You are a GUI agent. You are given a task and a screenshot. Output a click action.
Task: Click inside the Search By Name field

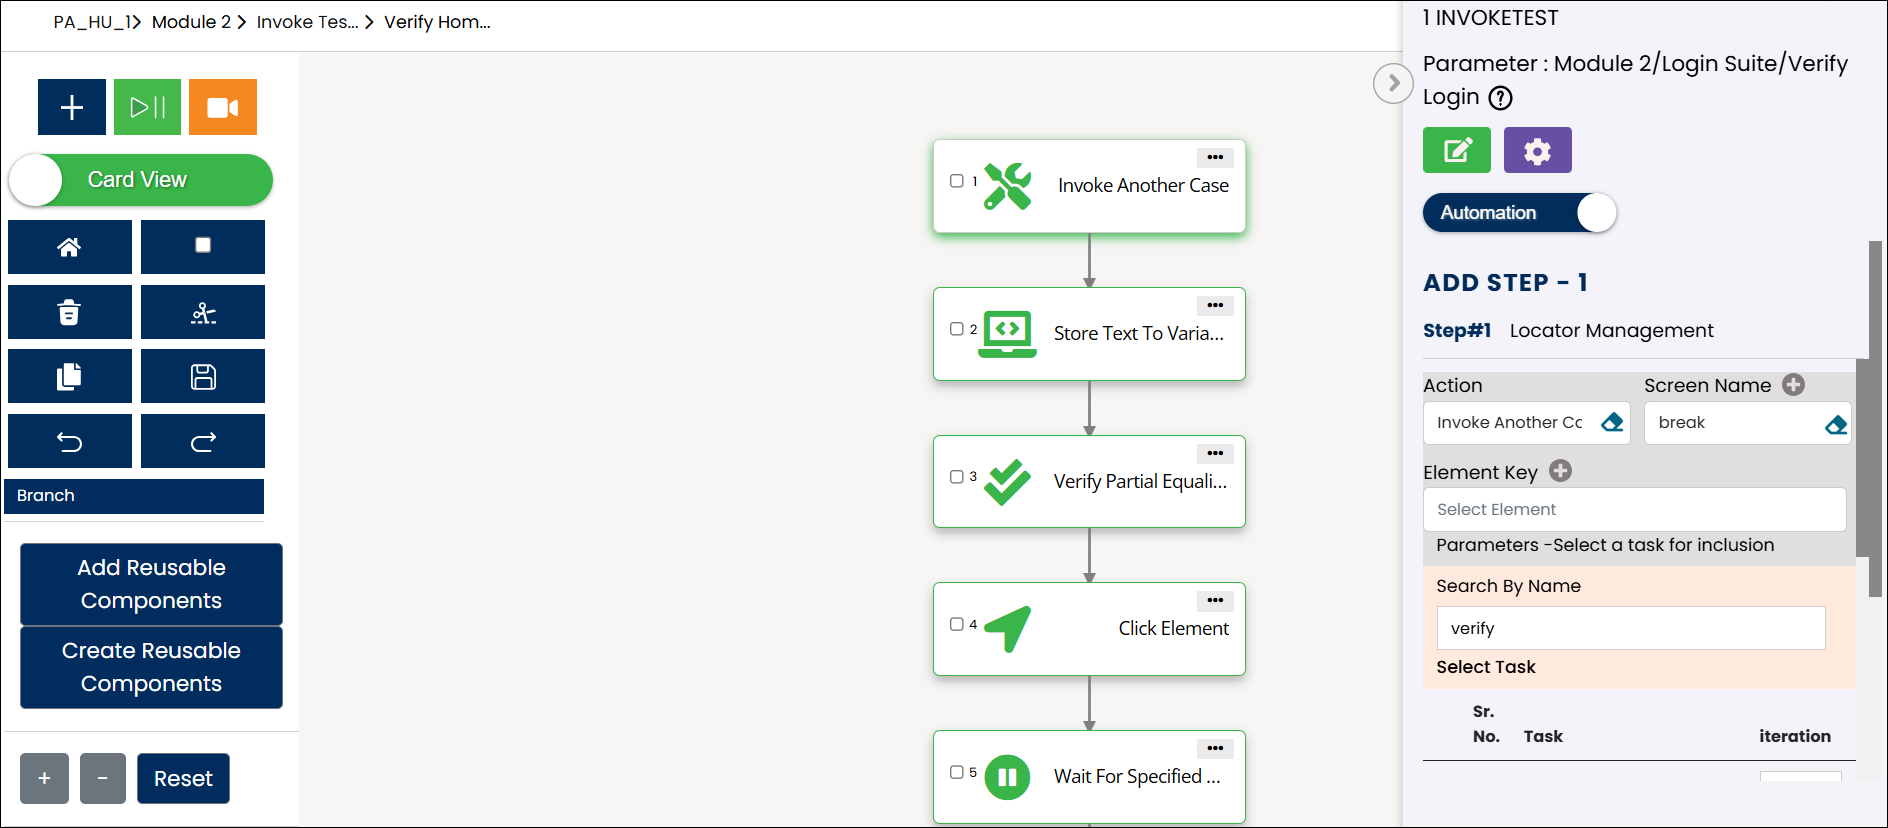pos(1630,628)
